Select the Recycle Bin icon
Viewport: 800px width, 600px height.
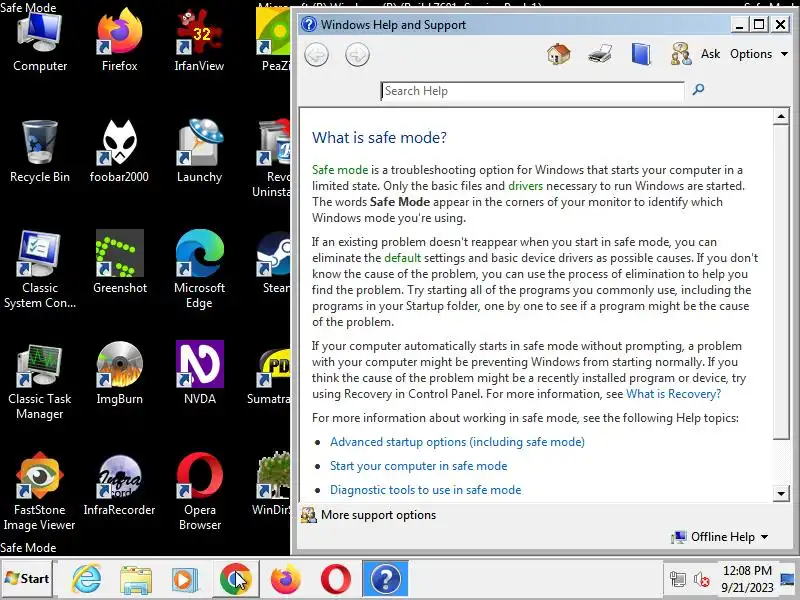click(x=40, y=151)
